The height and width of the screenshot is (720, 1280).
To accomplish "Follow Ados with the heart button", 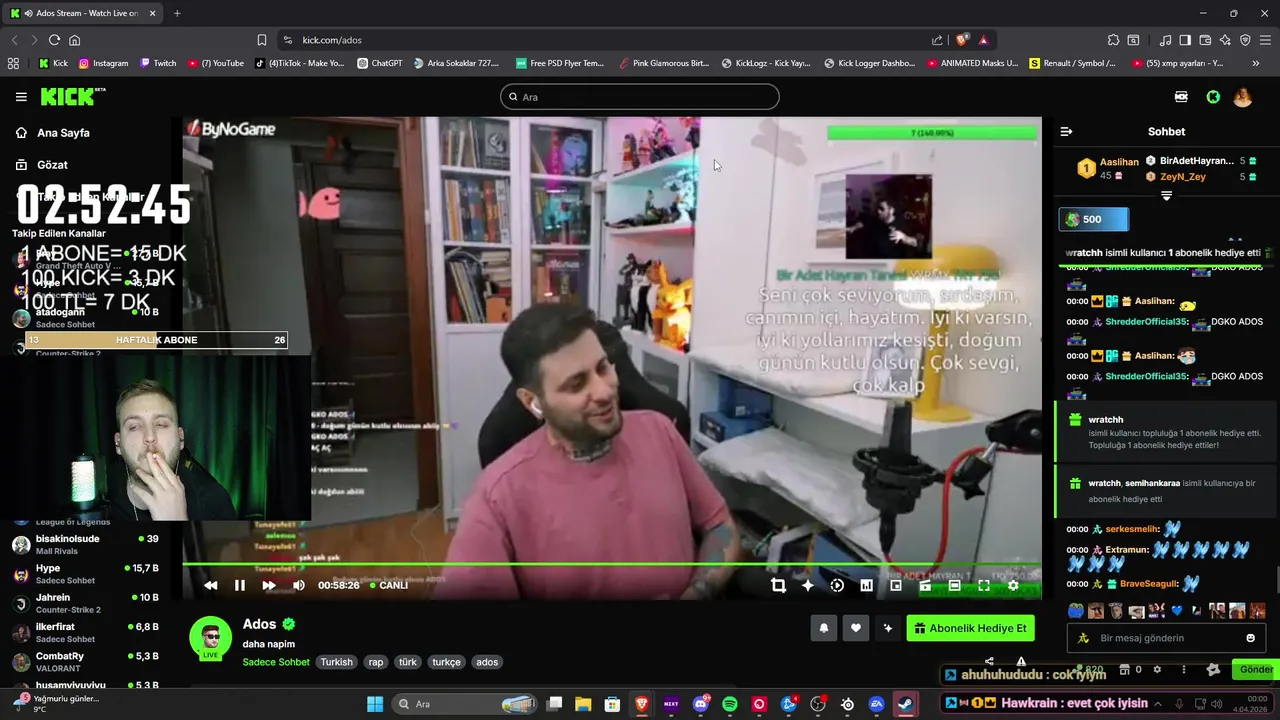I will 855,628.
